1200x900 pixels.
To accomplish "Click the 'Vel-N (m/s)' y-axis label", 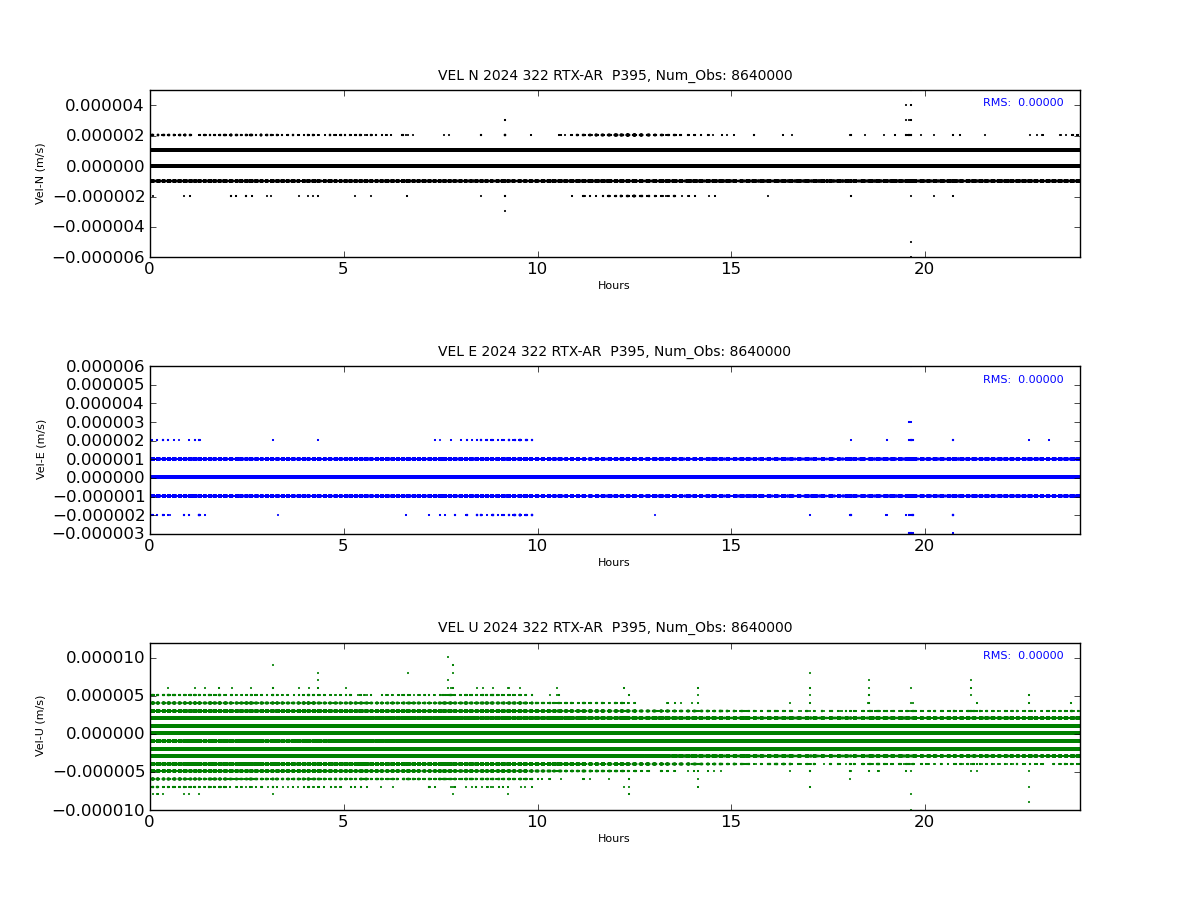I will click(x=41, y=173).
